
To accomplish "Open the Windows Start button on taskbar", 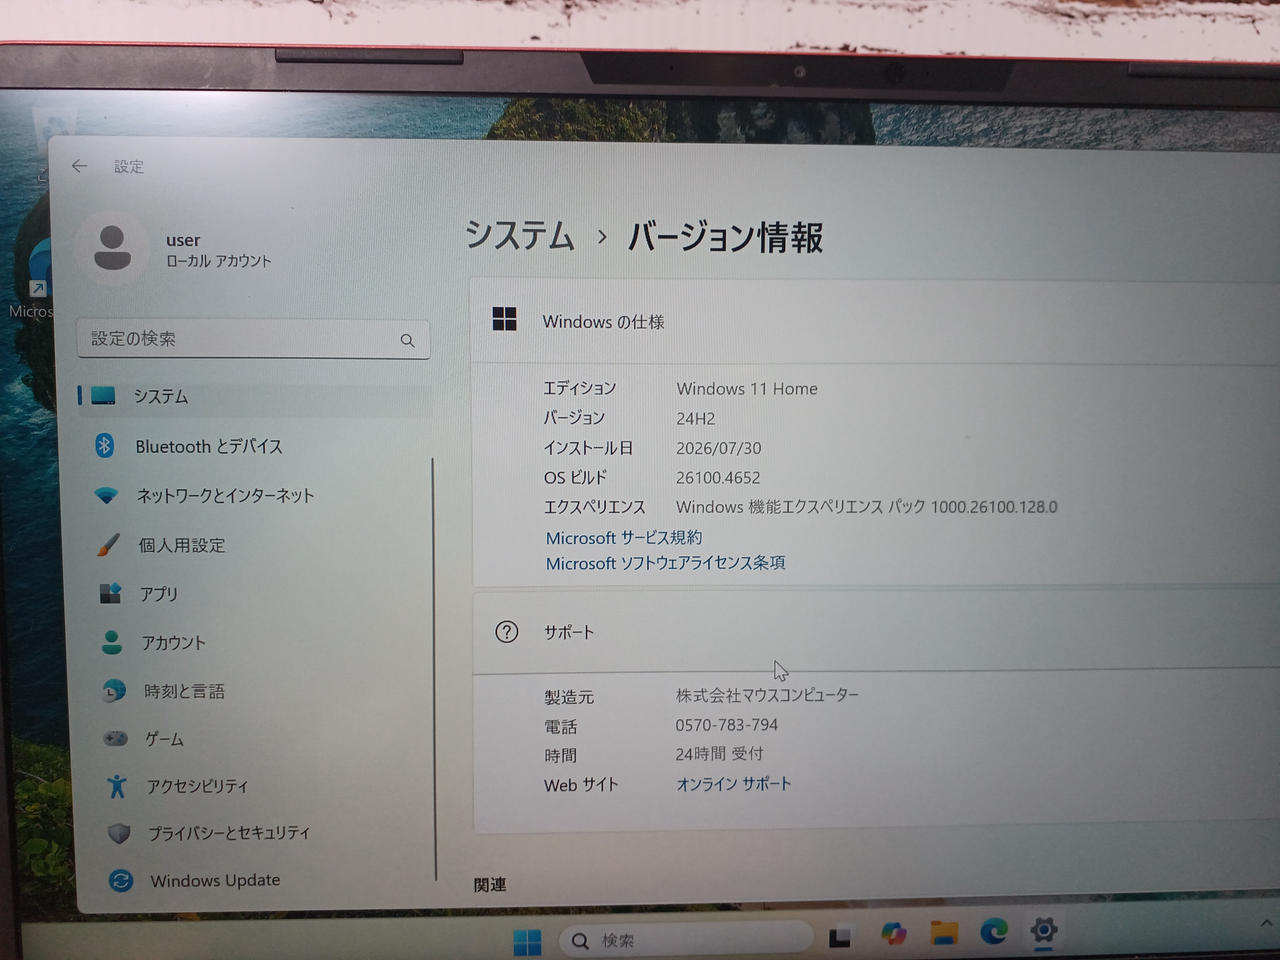I will (x=527, y=941).
